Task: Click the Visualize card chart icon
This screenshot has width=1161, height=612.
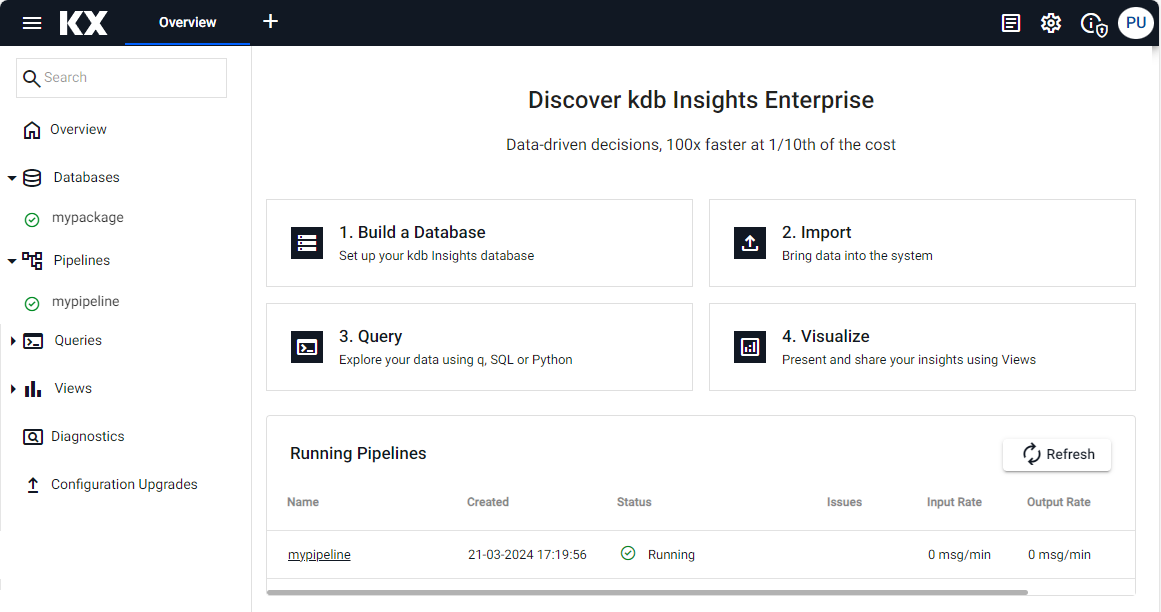Action: click(749, 347)
